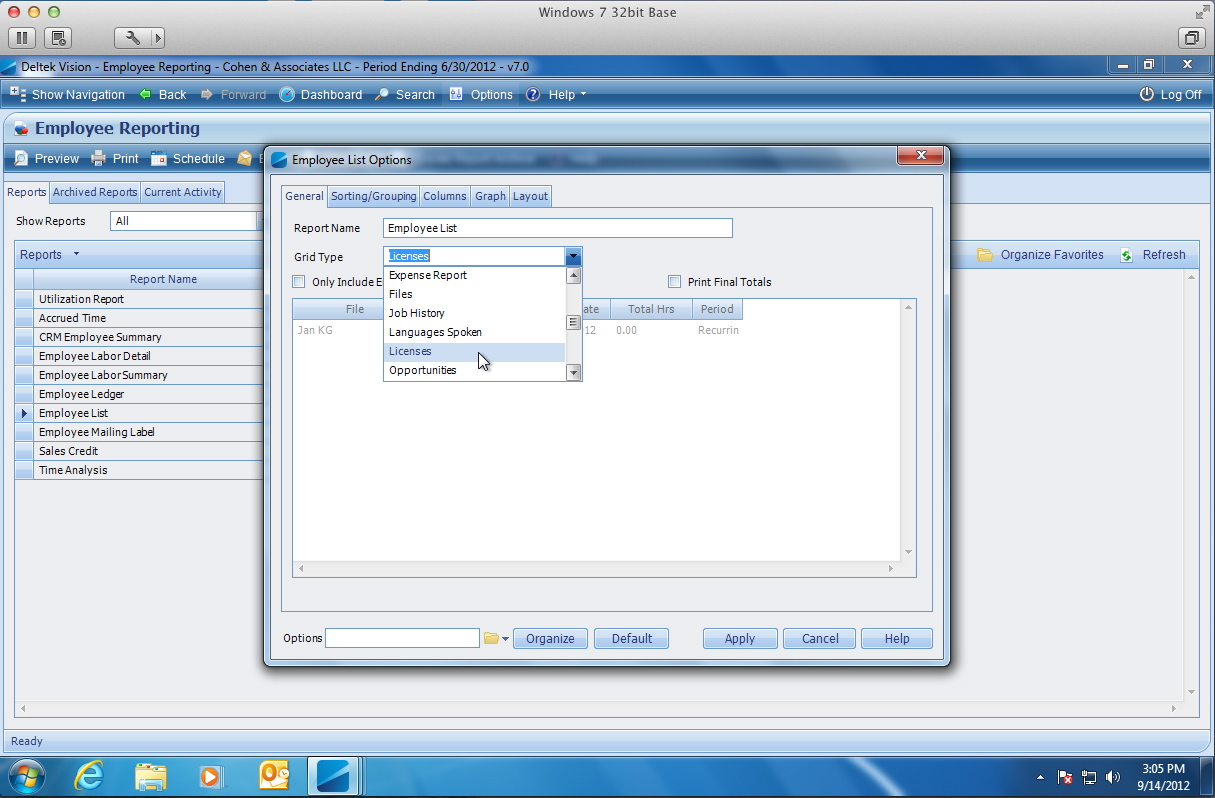This screenshot has height=798, width=1215.
Task: Click the Print printer icon
Action: pyautogui.click(x=98, y=158)
